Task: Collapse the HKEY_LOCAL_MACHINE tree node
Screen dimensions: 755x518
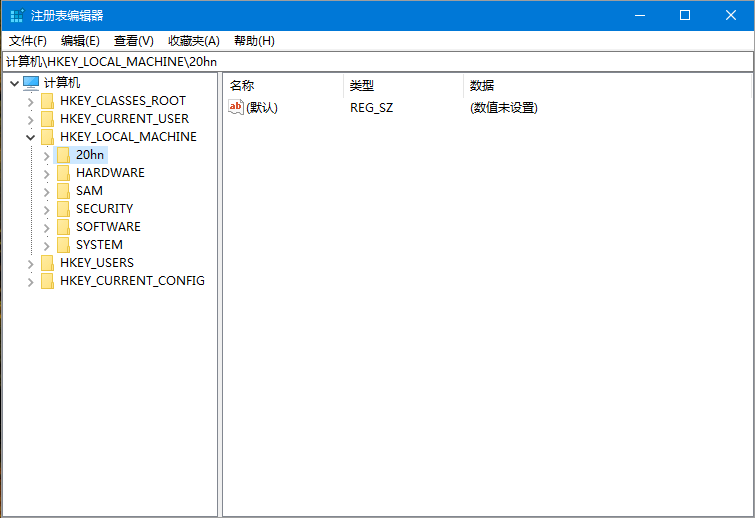Action: (x=30, y=137)
